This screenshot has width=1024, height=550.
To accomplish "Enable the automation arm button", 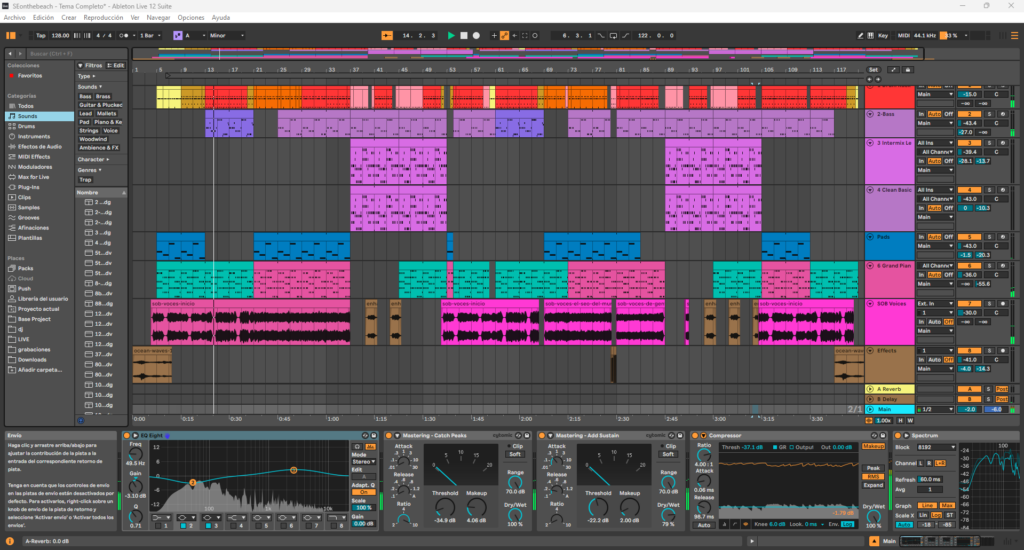I will (504, 35).
